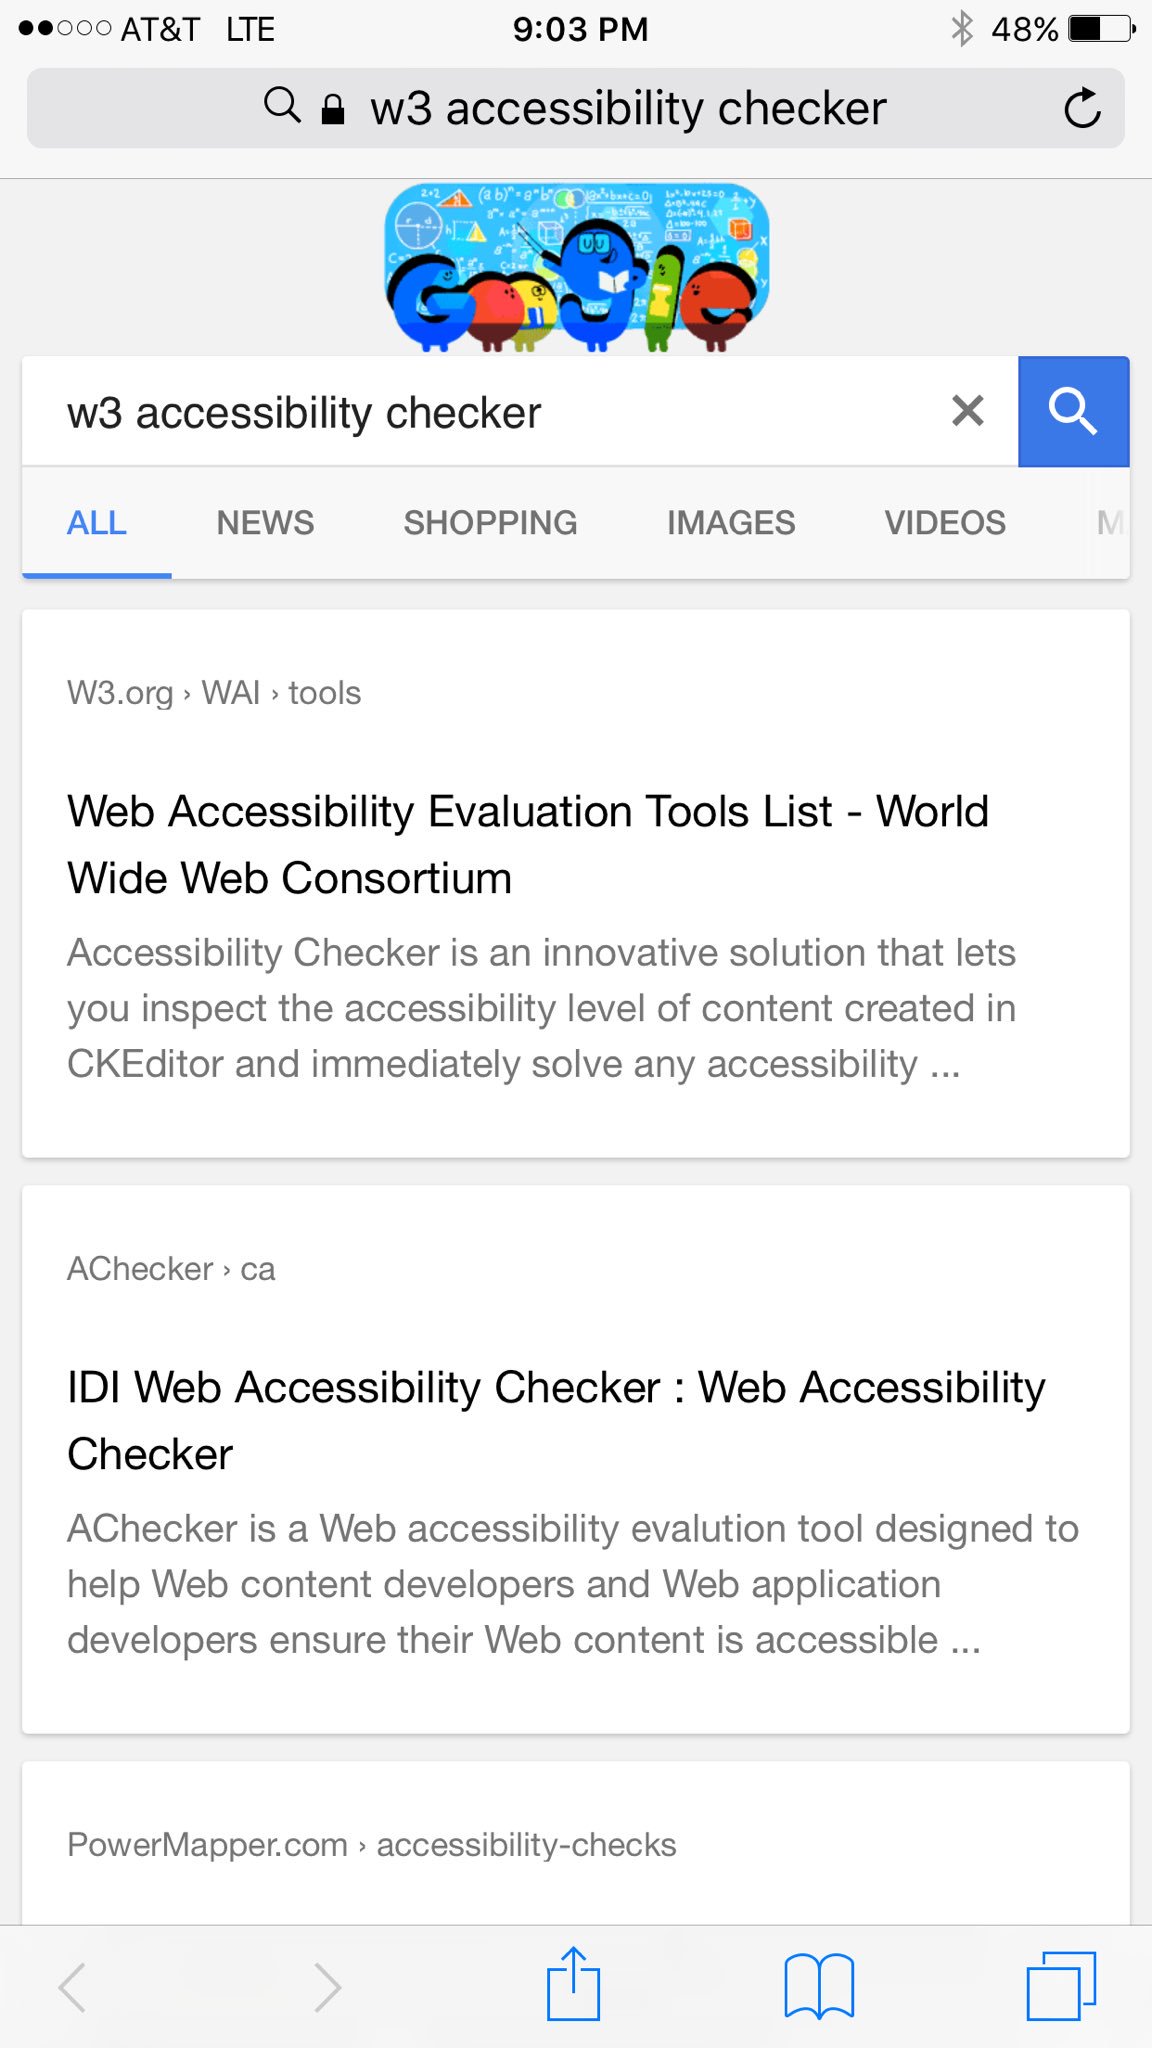Screen dimensions: 1152x2048
Task: Switch to the IMAGES tab
Action: pyautogui.click(x=731, y=522)
